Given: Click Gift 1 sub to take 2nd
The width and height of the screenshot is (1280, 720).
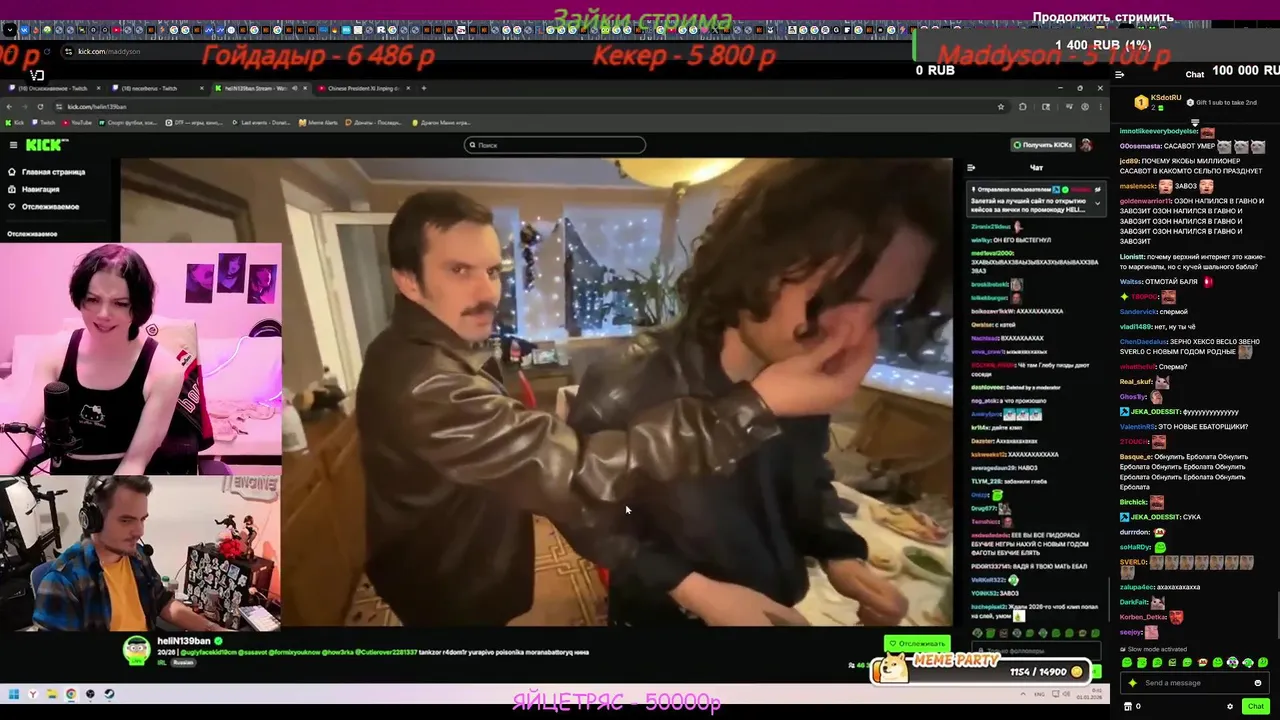Looking at the screenshot, I should tap(1221, 102).
